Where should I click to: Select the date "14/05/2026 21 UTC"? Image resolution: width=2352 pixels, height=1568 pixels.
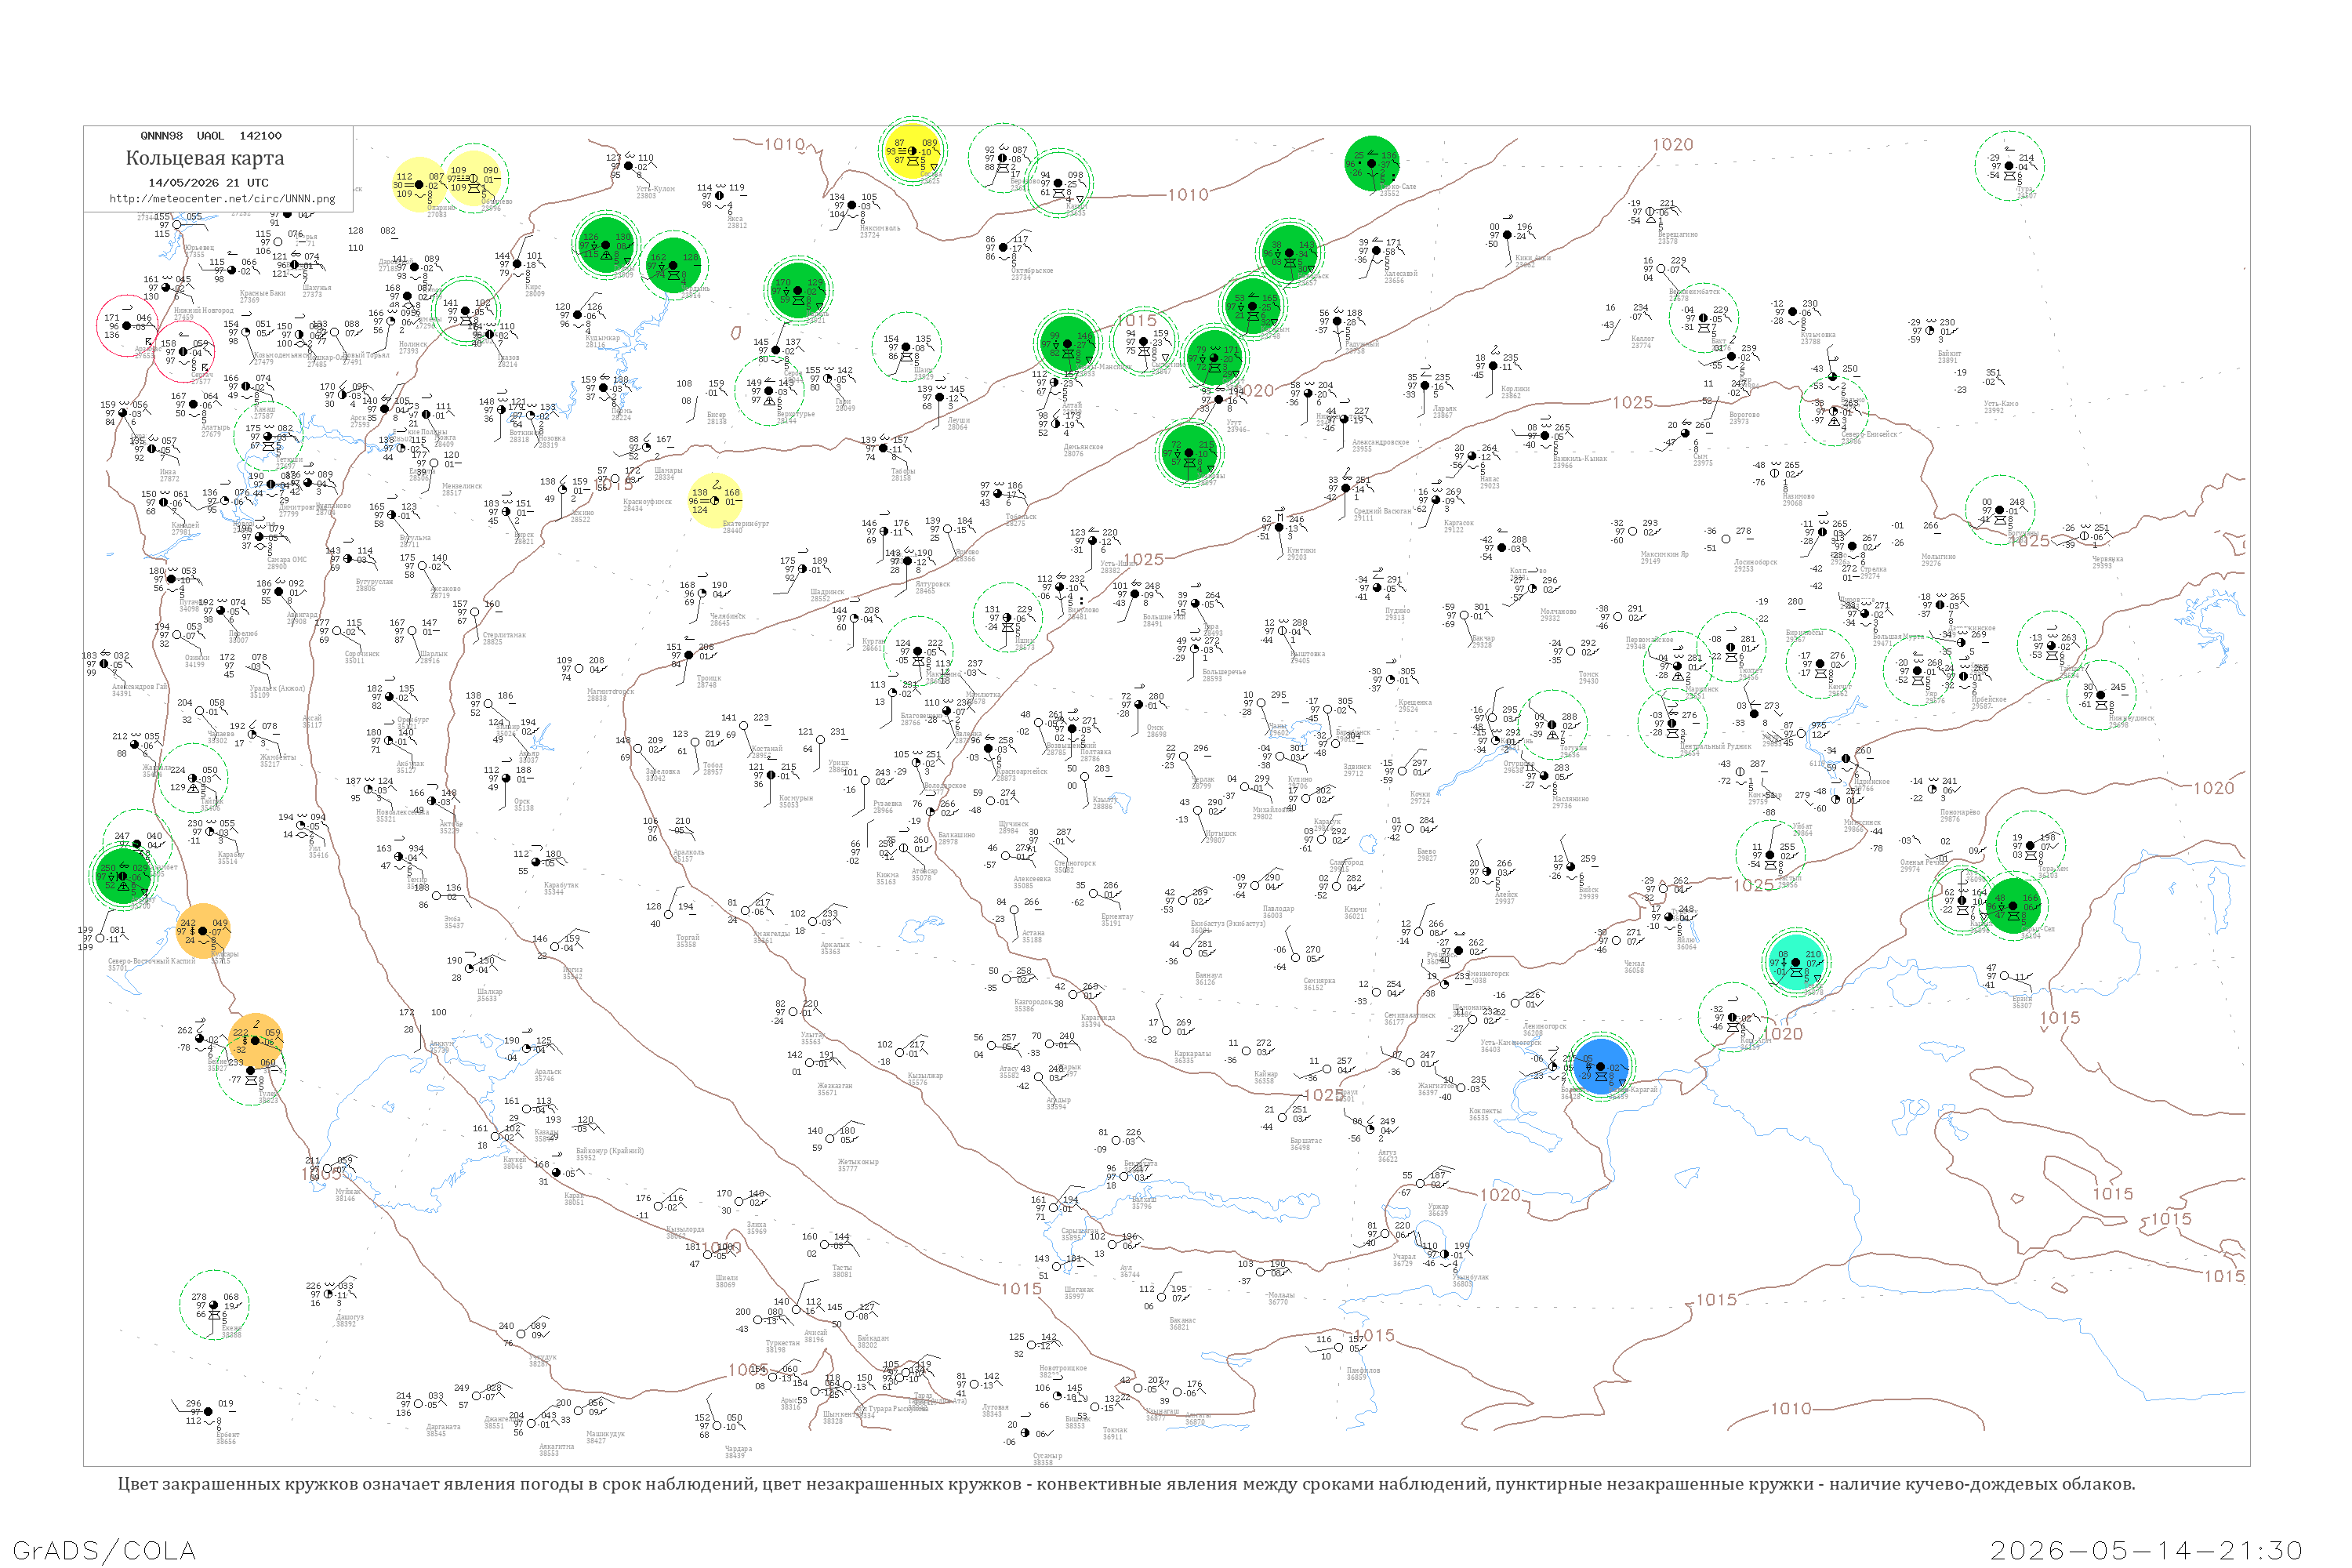(208, 183)
